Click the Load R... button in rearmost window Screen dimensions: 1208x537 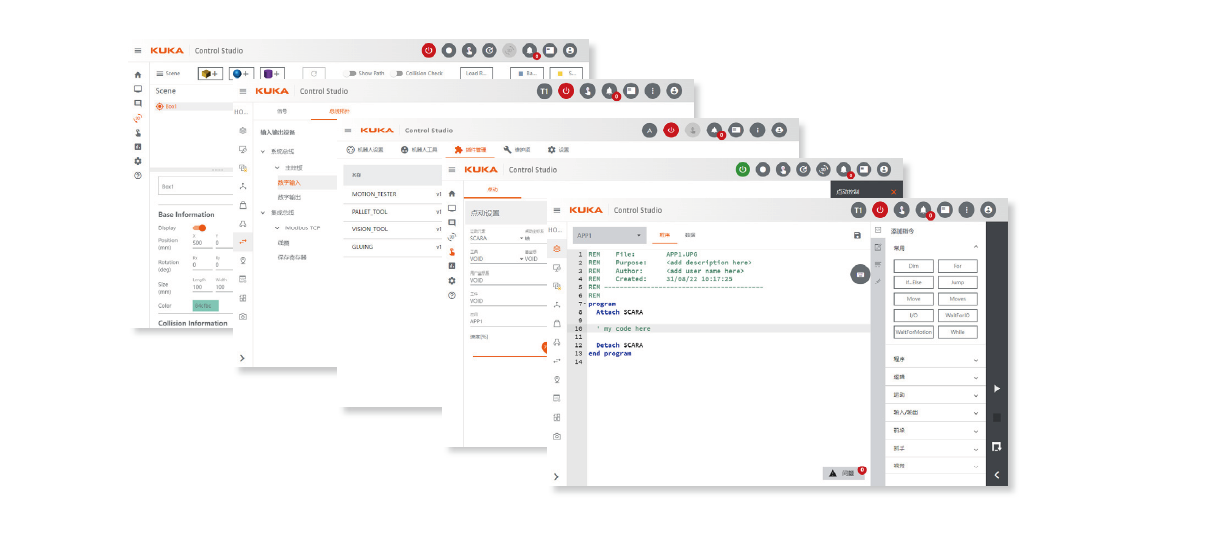tap(476, 73)
